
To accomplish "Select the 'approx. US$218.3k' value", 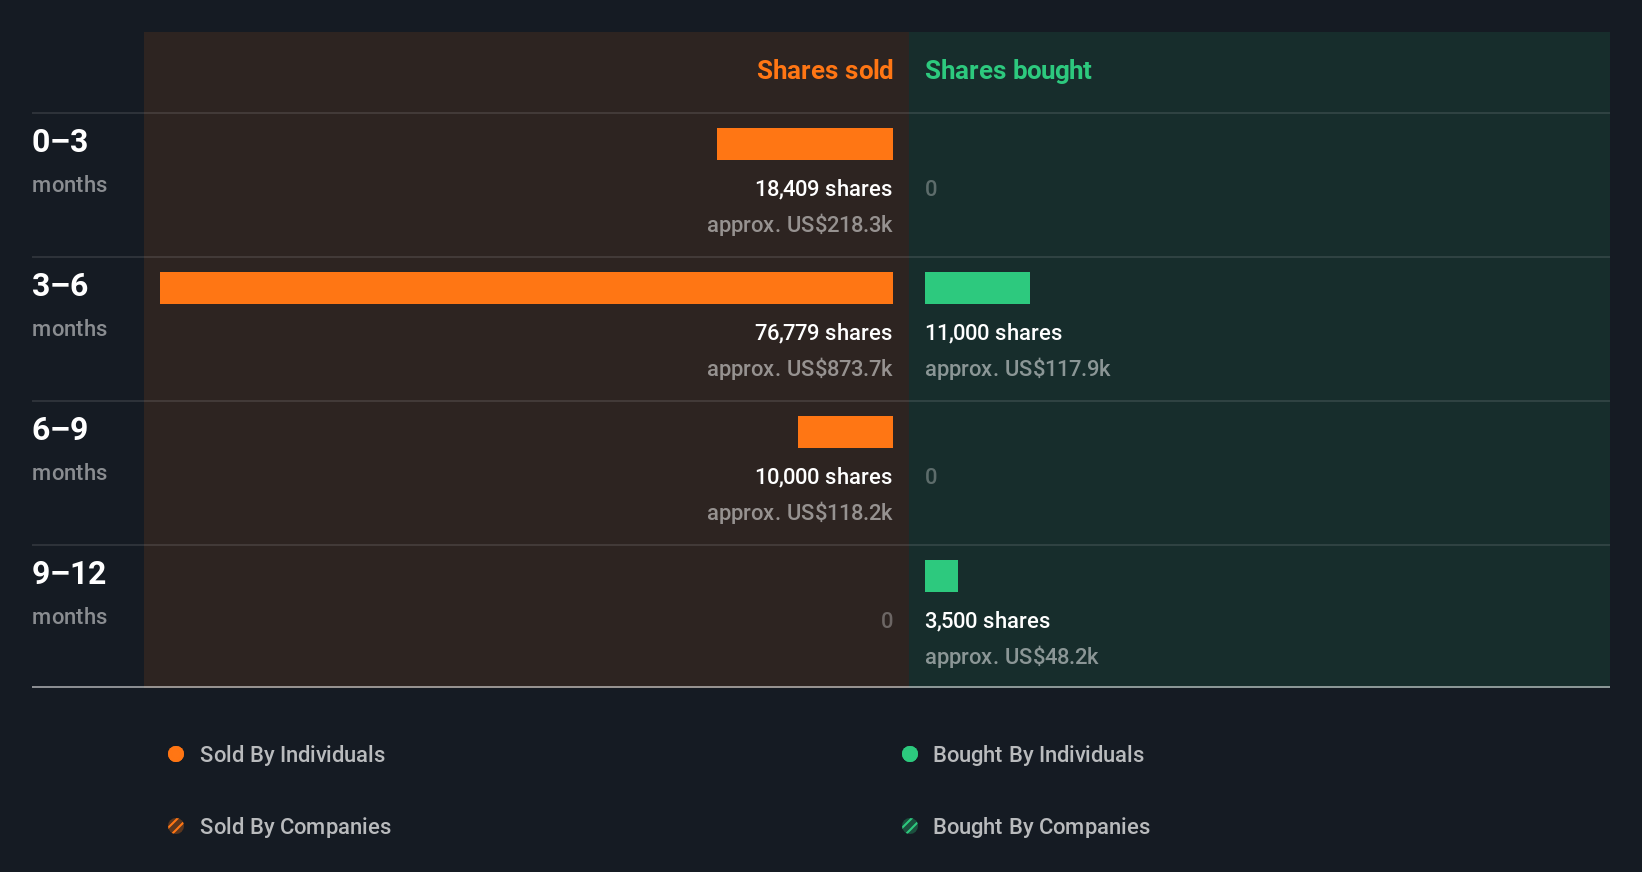I will point(799,225).
